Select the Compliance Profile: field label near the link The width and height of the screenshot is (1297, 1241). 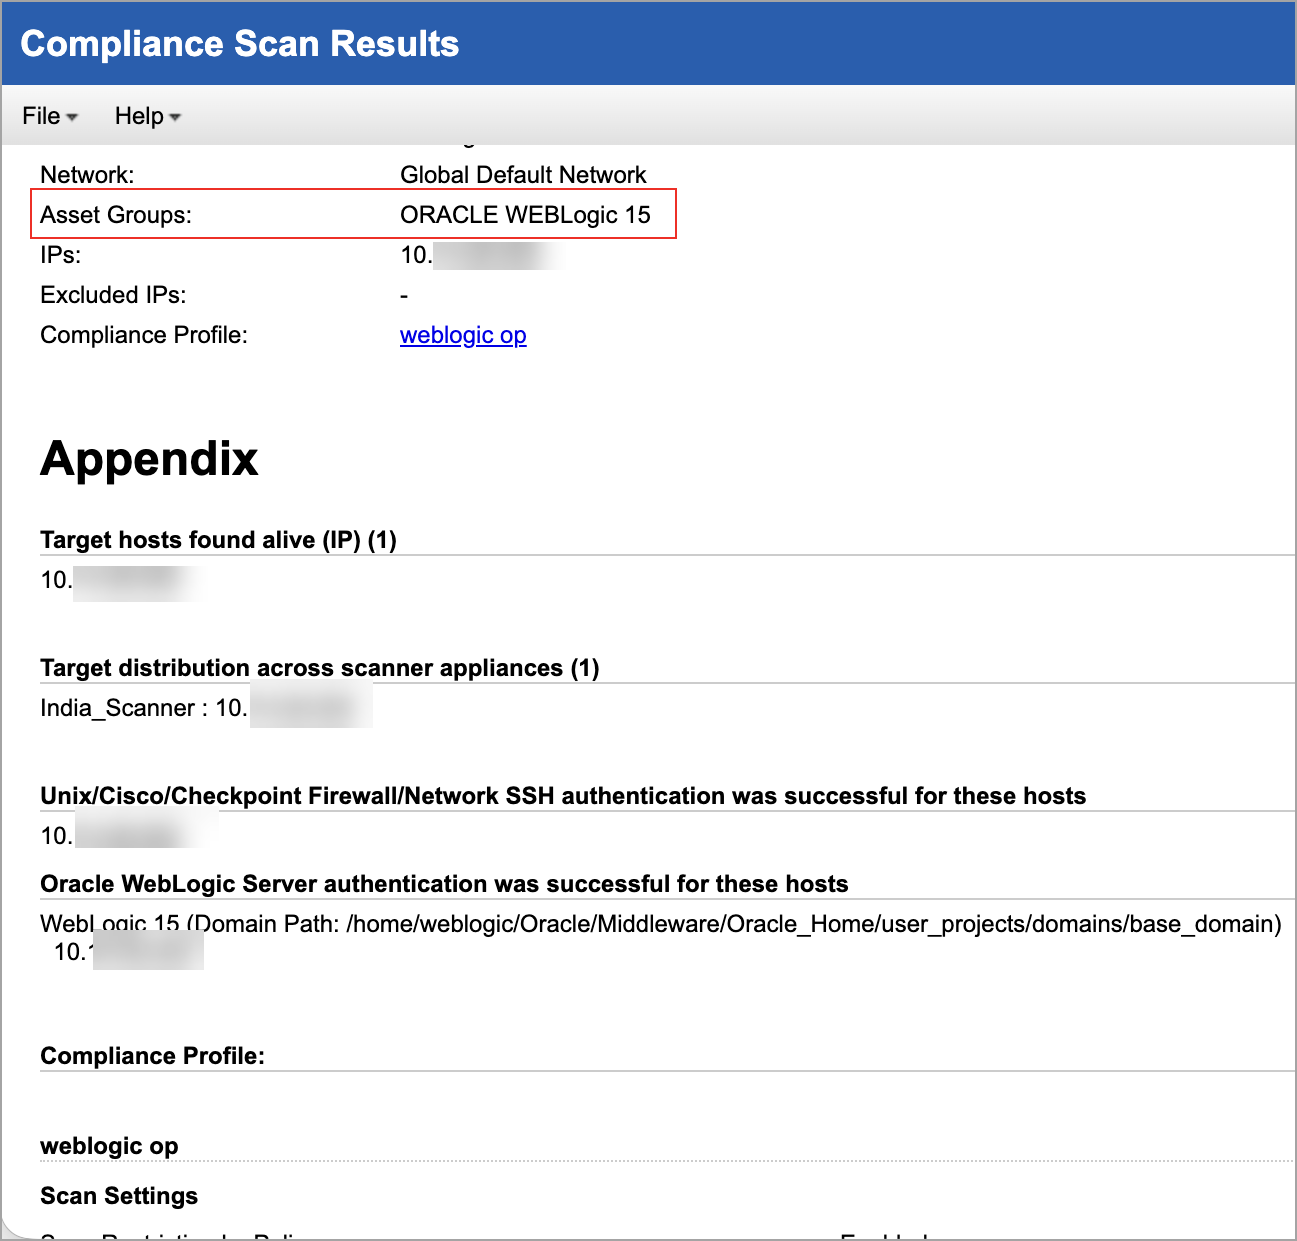coord(144,335)
